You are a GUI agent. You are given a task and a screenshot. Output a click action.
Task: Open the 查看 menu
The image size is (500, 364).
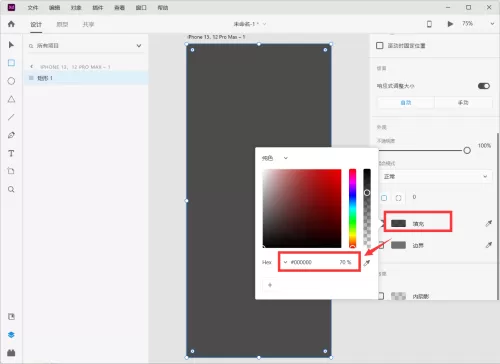click(x=119, y=7)
